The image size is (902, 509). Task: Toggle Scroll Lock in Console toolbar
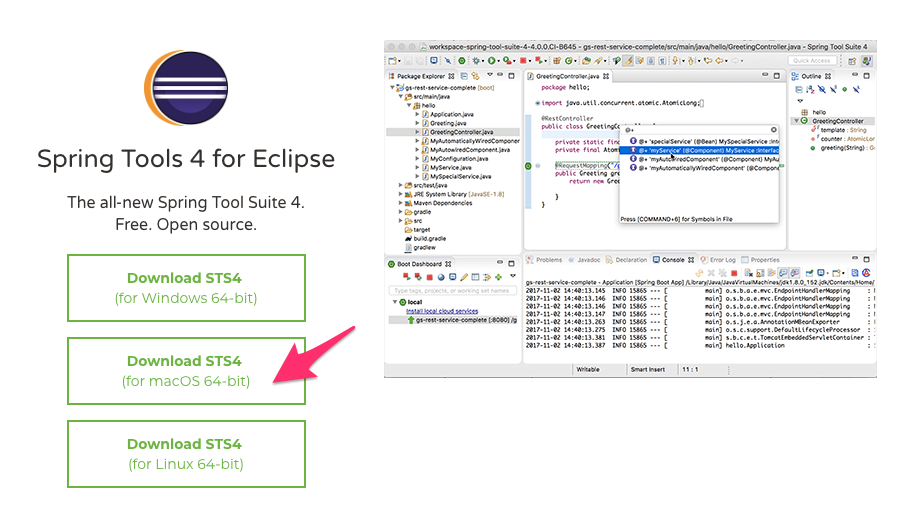point(760,273)
